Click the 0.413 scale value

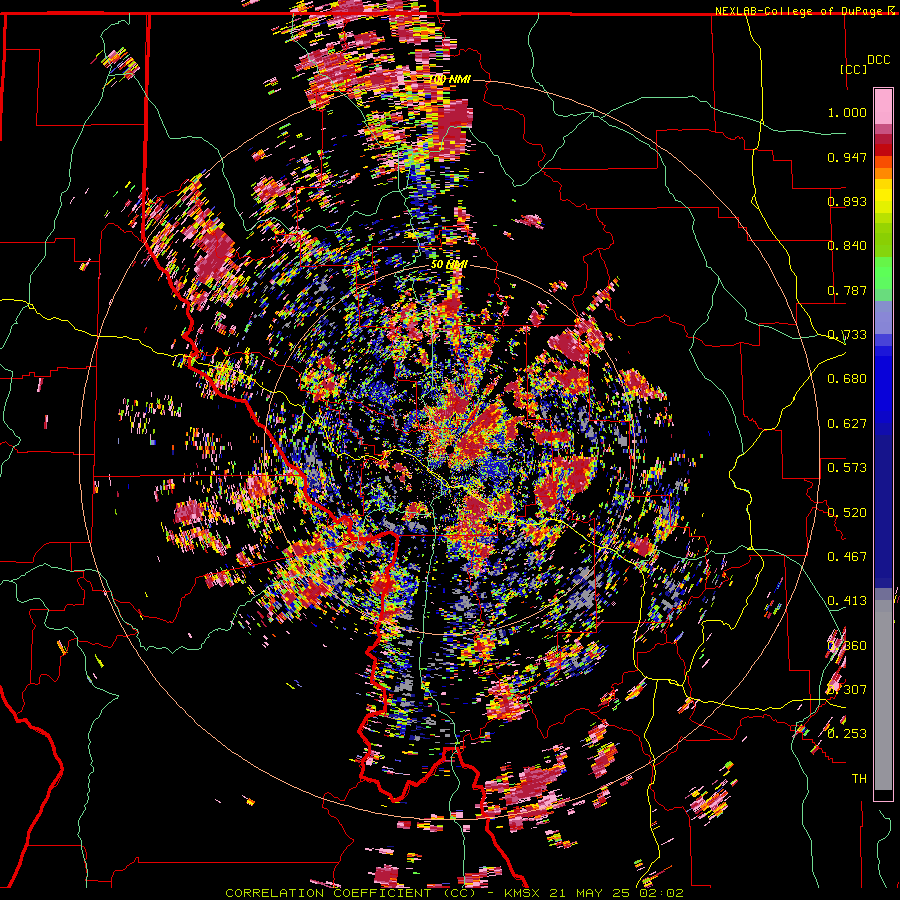[847, 601]
